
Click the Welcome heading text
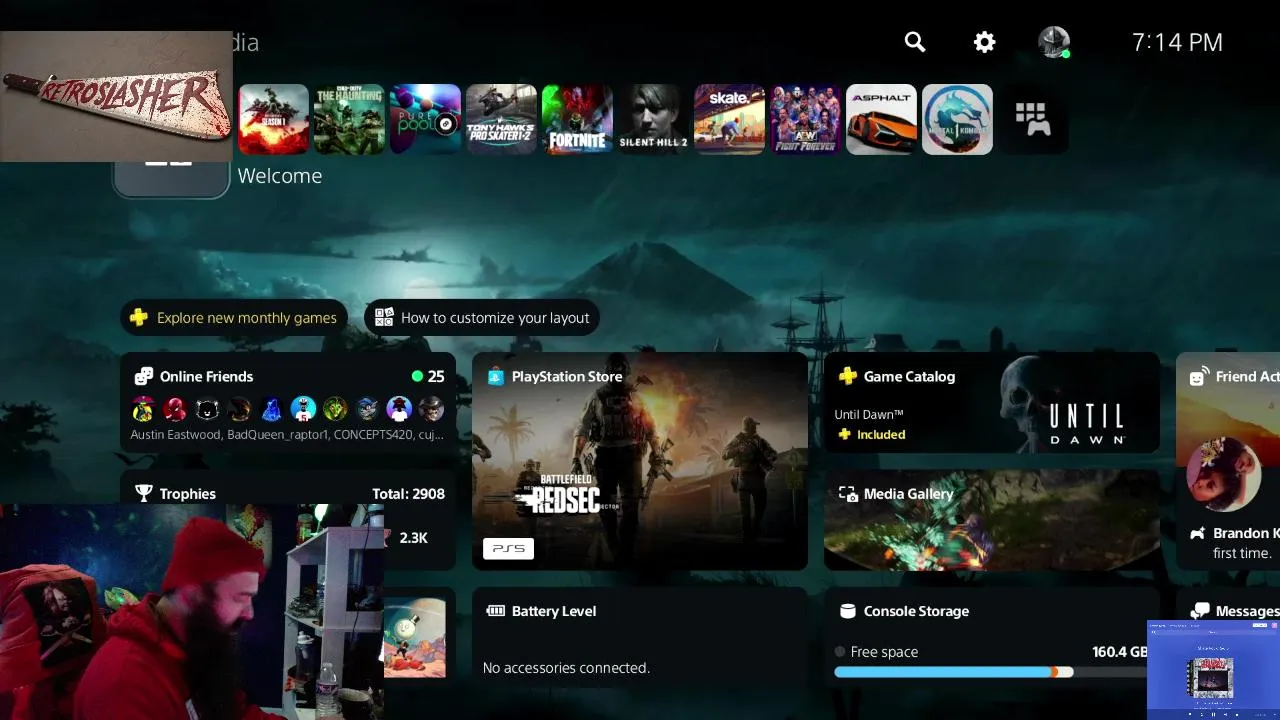(x=280, y=175)
